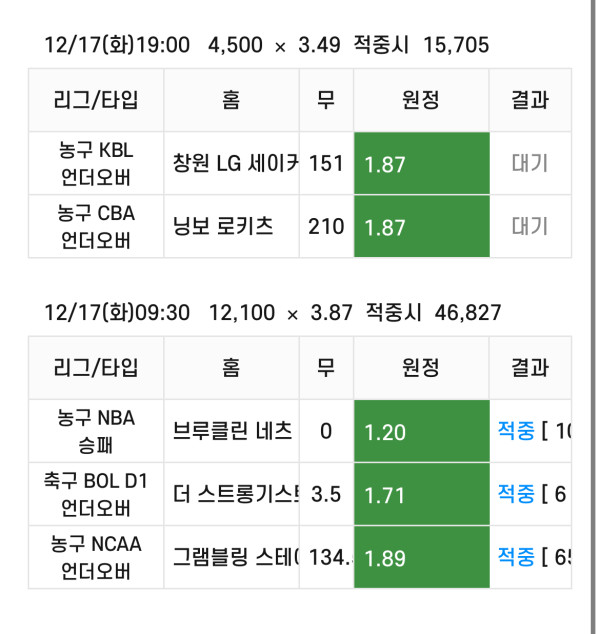Viewport: 600px width, 634px height.
Task: Open the 창원 LG 세이커스 home team cell
Action: pos(231,163)
